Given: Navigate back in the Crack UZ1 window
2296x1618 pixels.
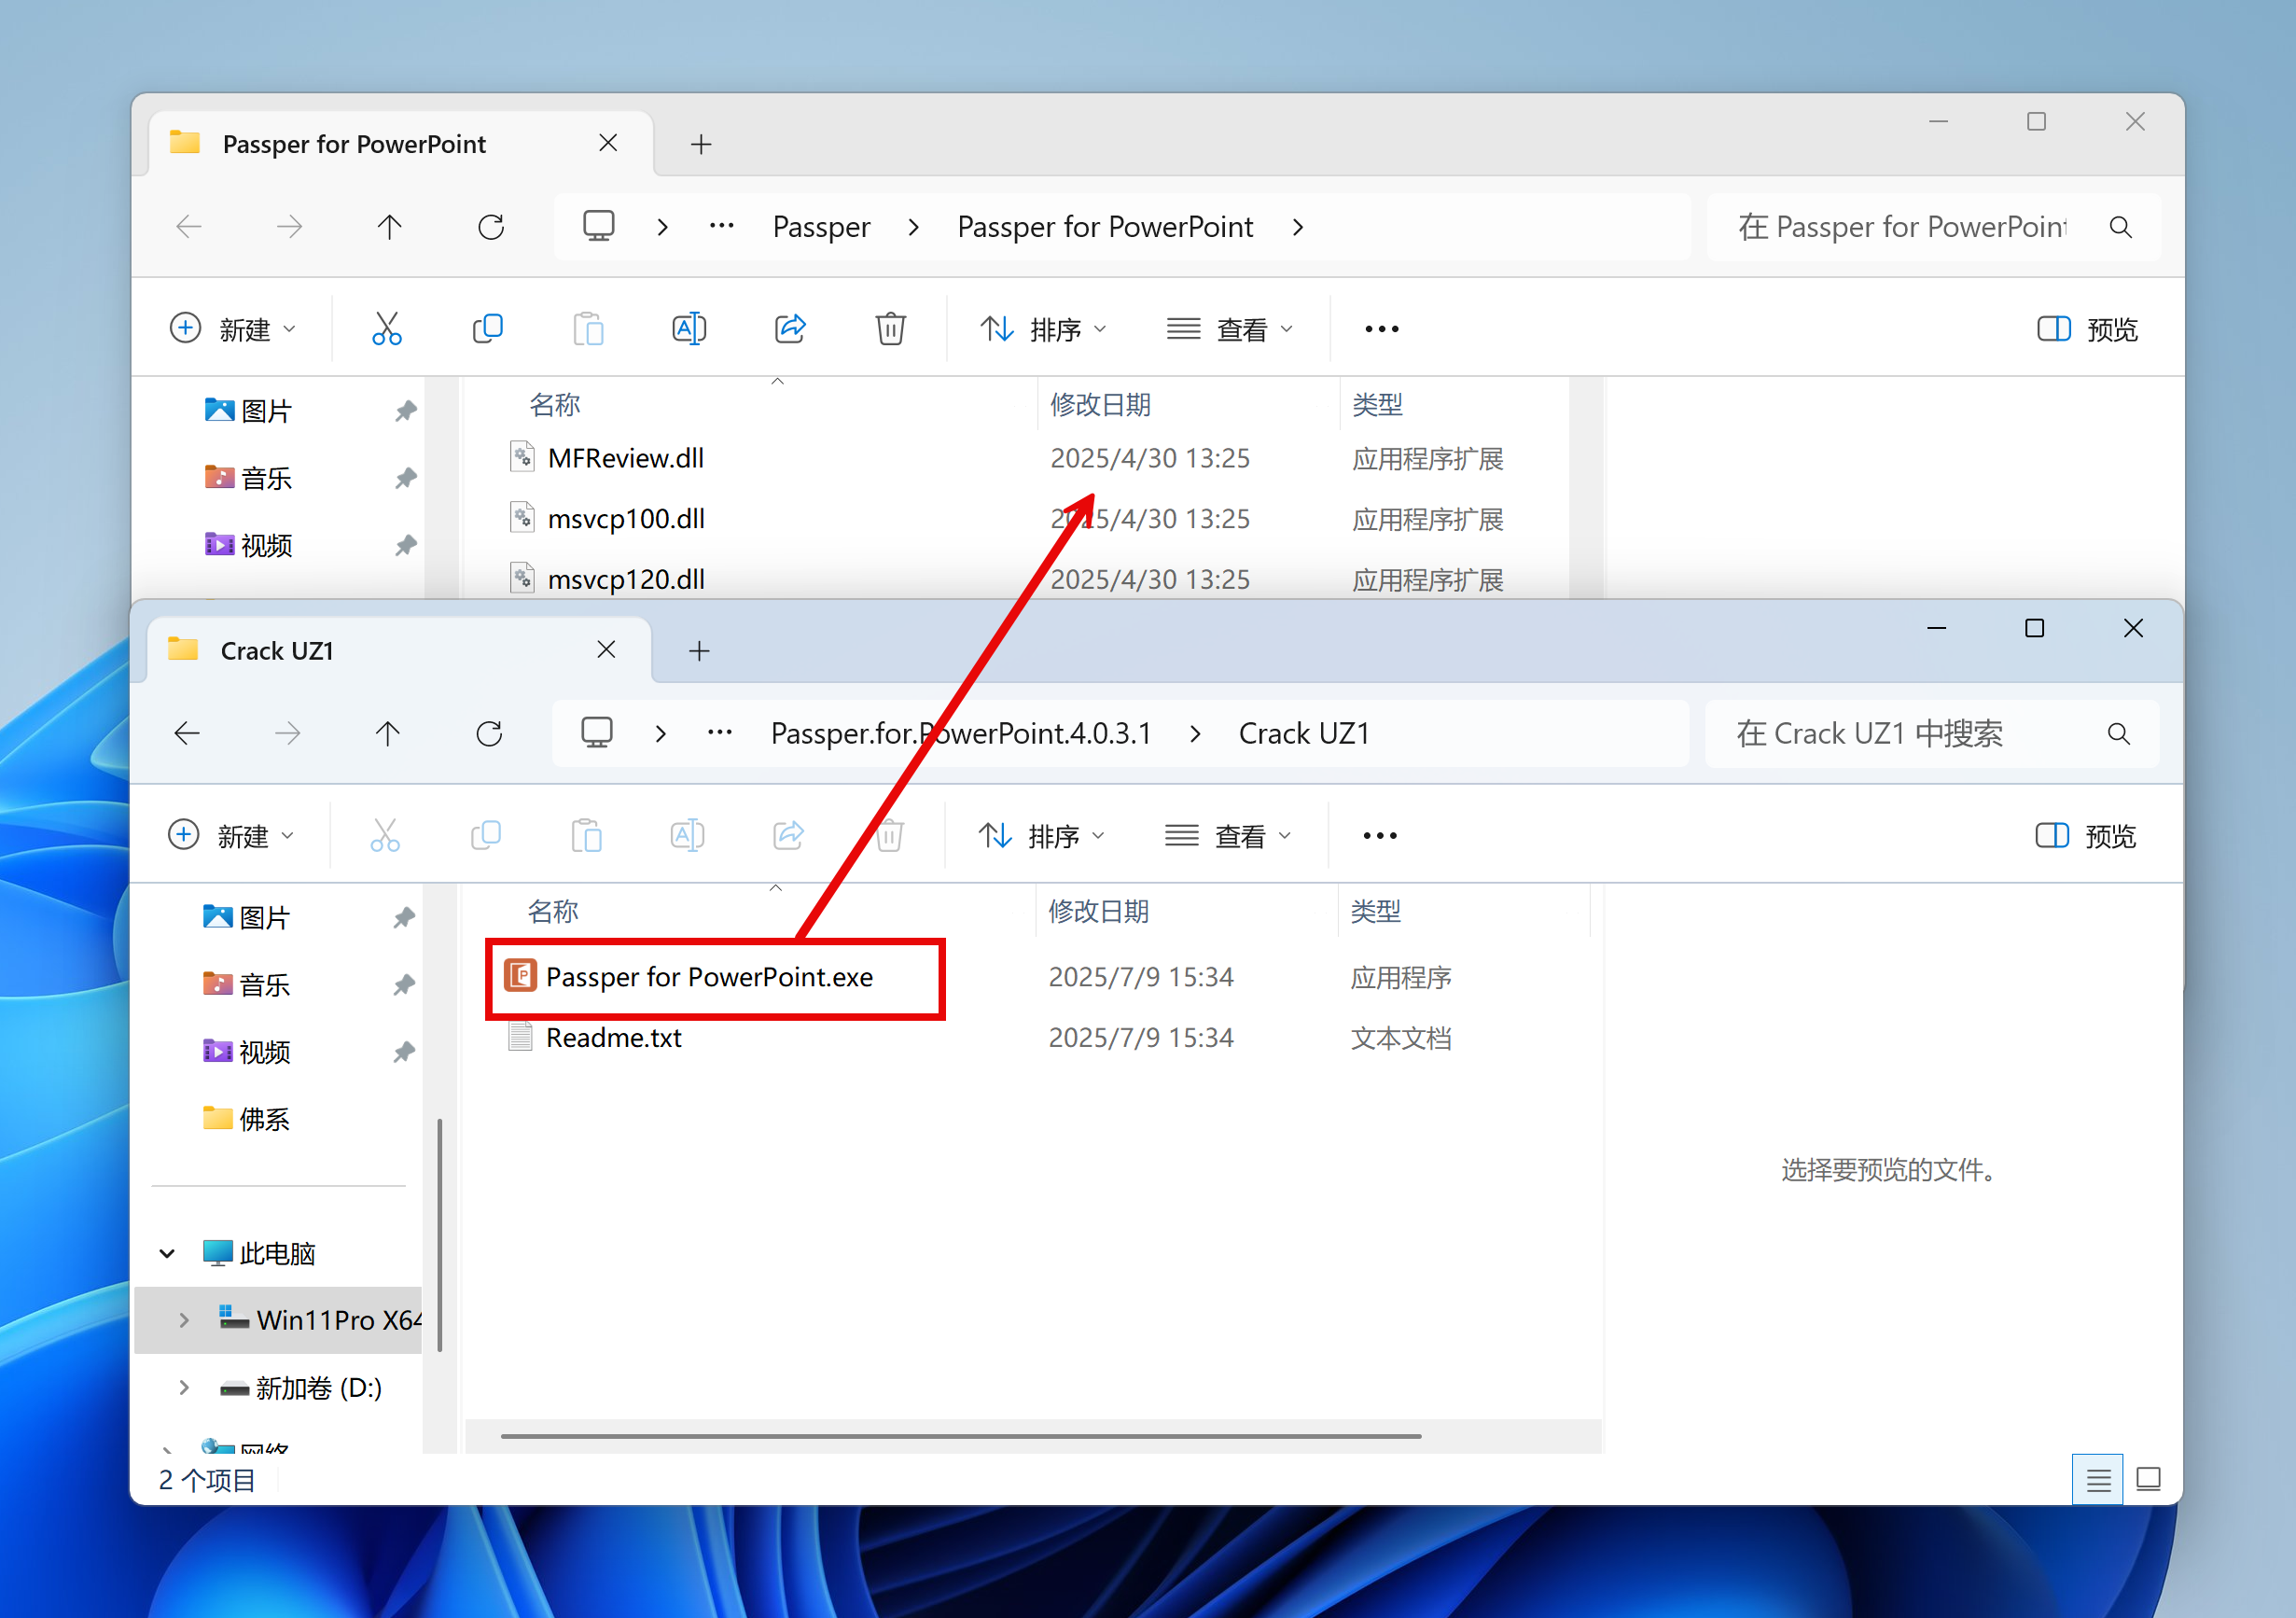Looking at the screenshot, I should point(188,734).
